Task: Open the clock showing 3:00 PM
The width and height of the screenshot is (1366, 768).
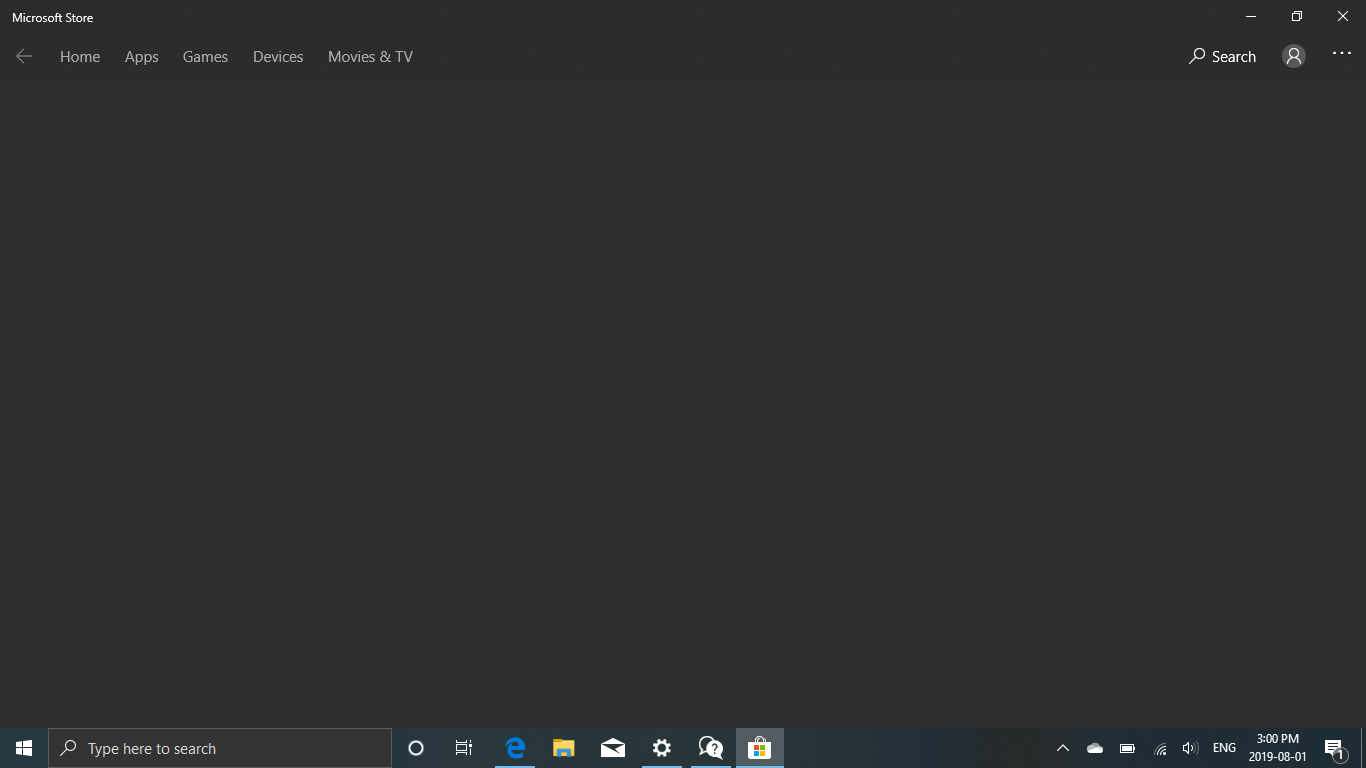Action: 1278,748
